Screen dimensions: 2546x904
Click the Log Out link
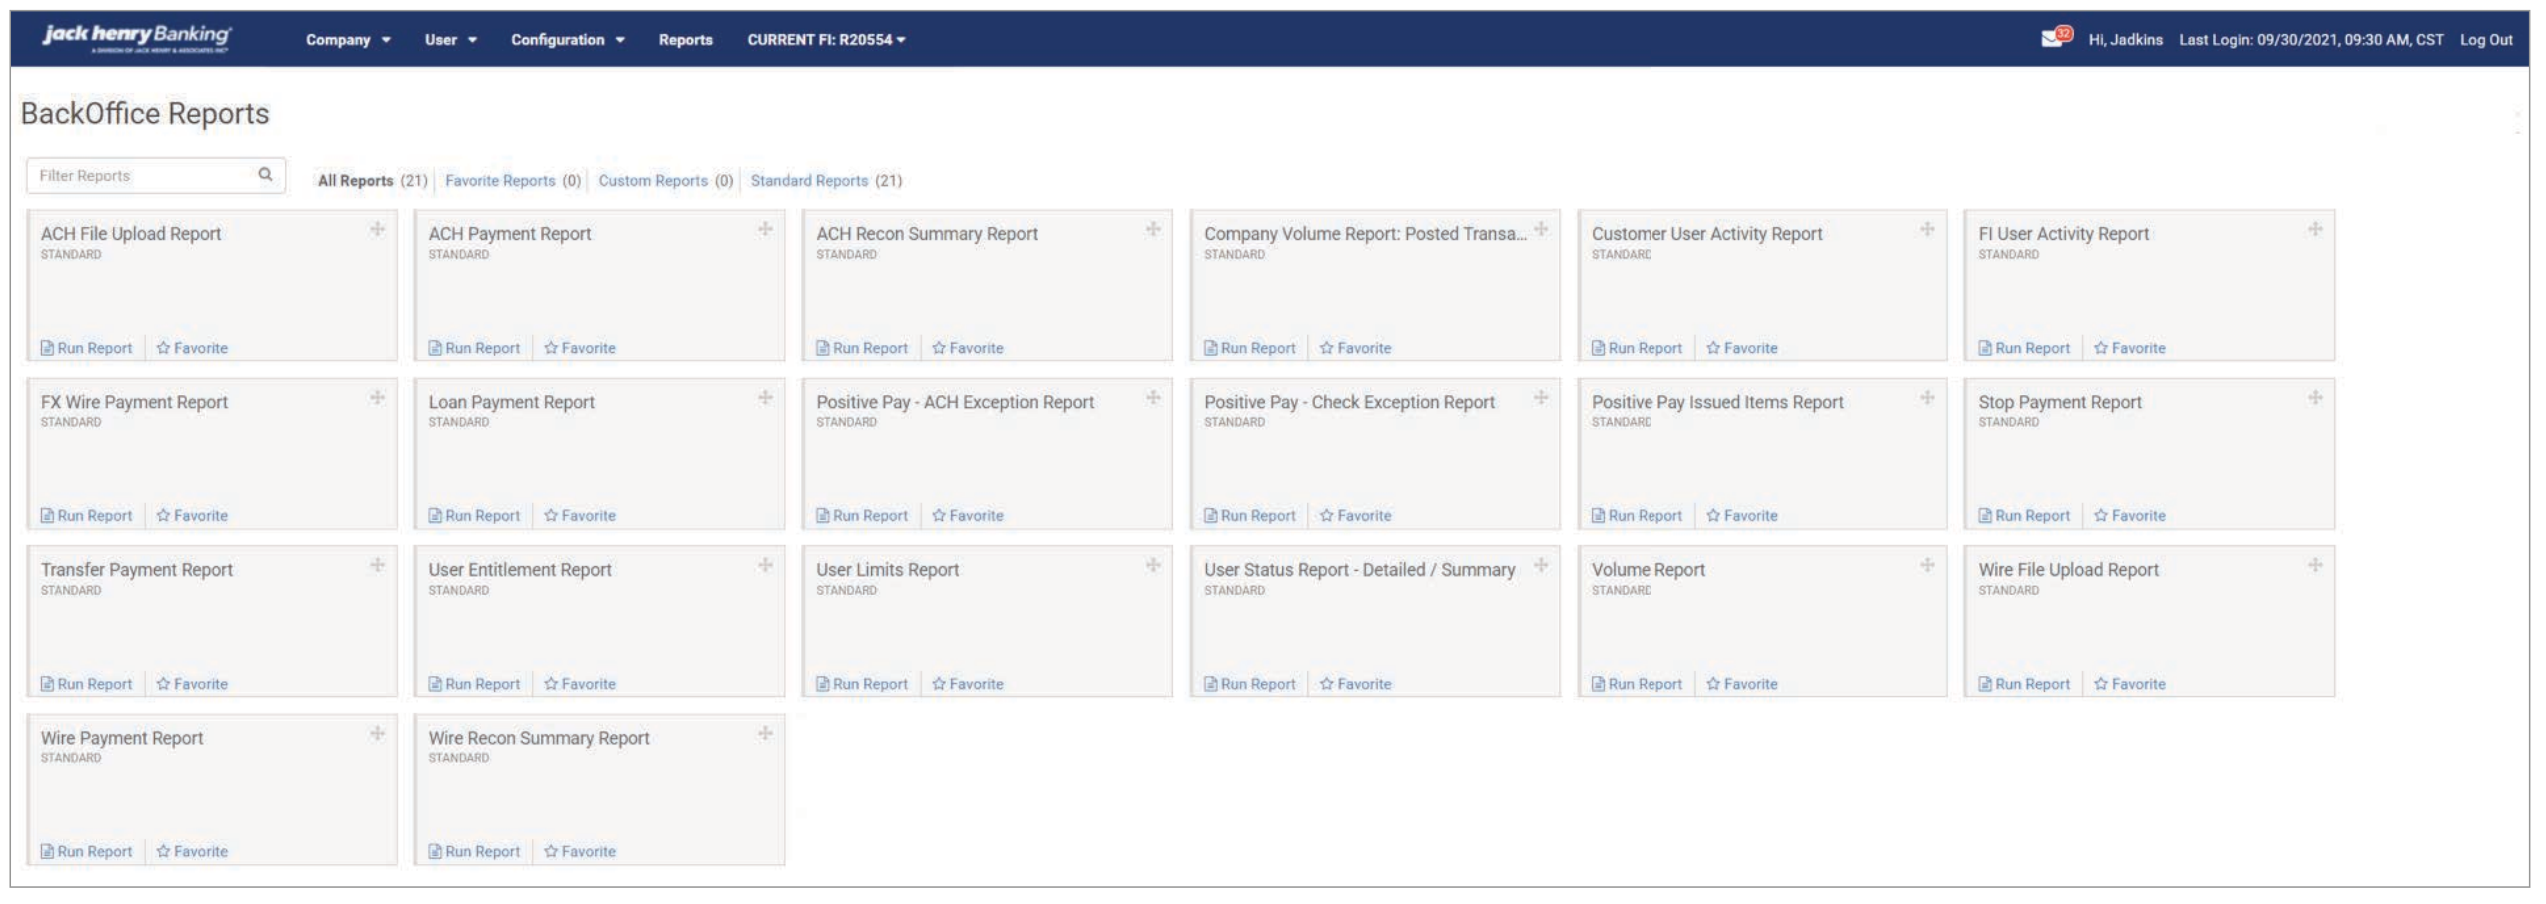coord(2486,40)
